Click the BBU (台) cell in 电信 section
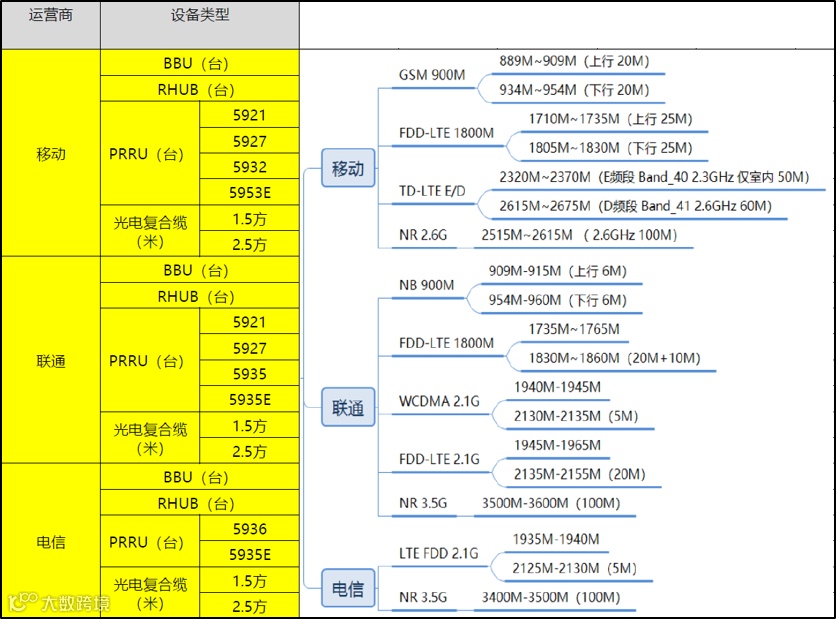The image size is (836, 619). pos(200,477)
